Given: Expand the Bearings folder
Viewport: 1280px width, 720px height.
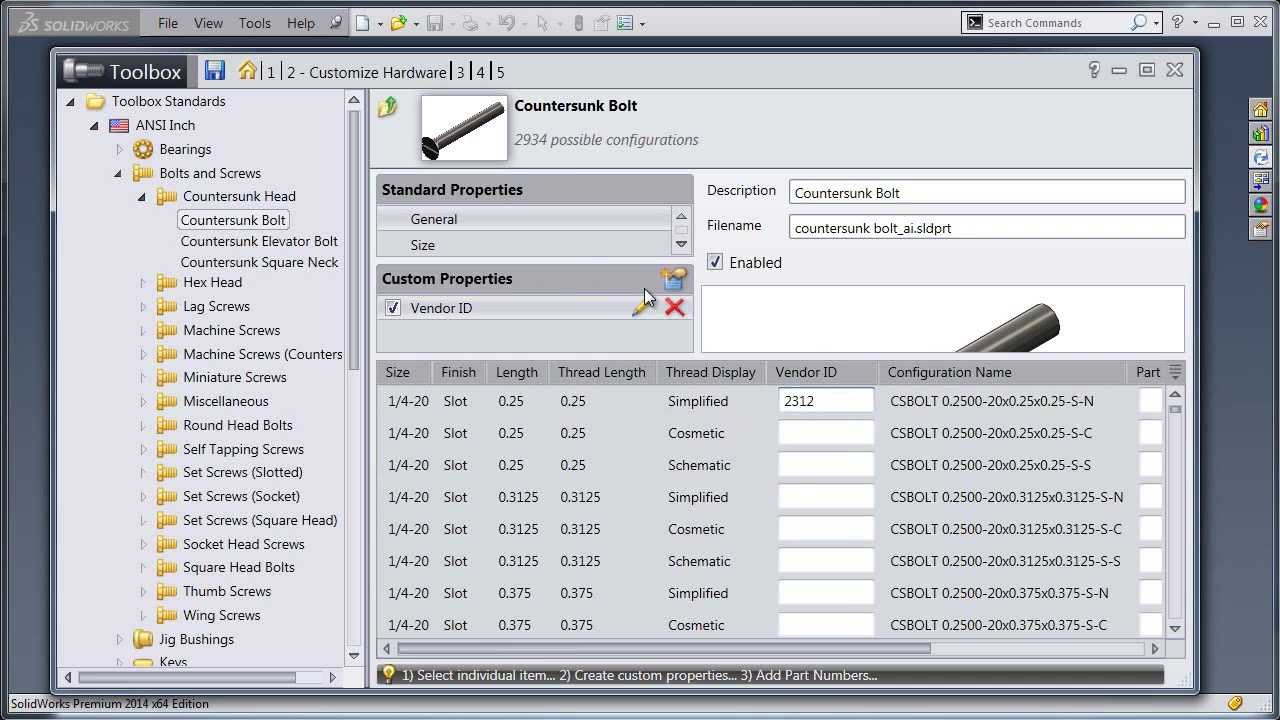Looking at the screenshot, I should [119, 149].
